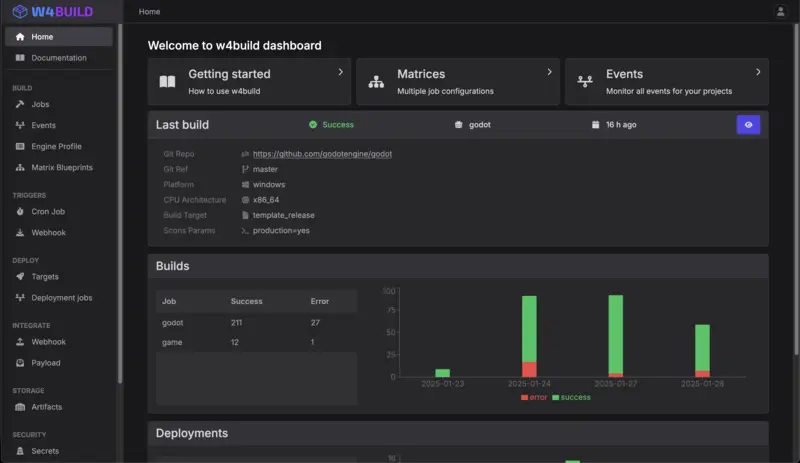Viewport: 800px width, 463px height.
Task: Click the Deployments section heading
Action: point(192,433)
